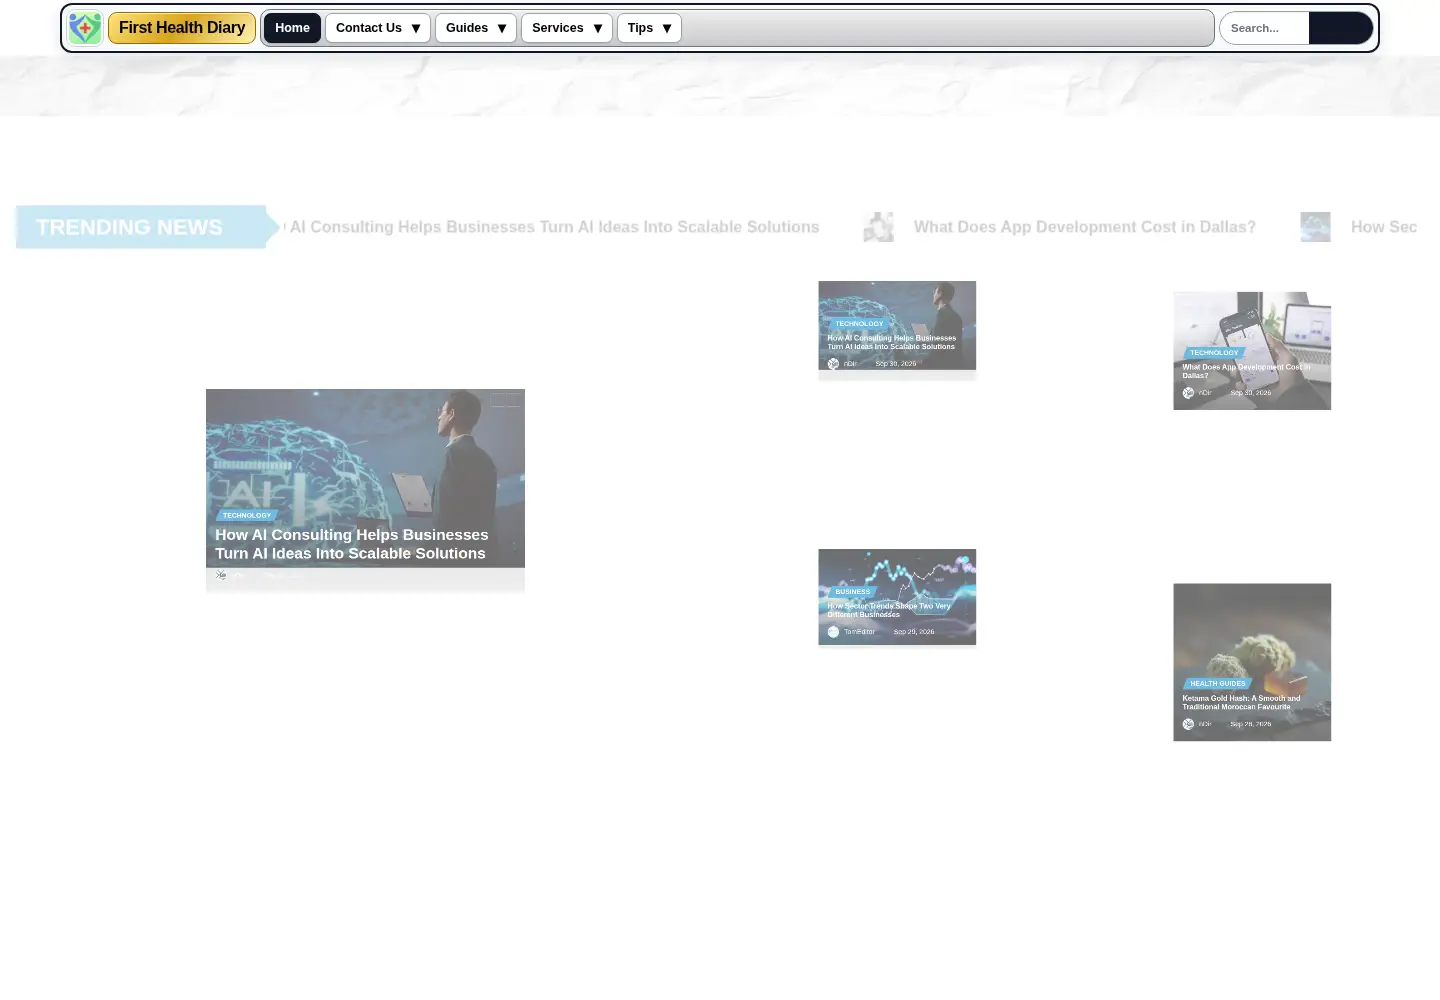
Task: Click 'Sep 28, 2026' date on Ketama Gold Hash card
Action: click(1251, 724)
